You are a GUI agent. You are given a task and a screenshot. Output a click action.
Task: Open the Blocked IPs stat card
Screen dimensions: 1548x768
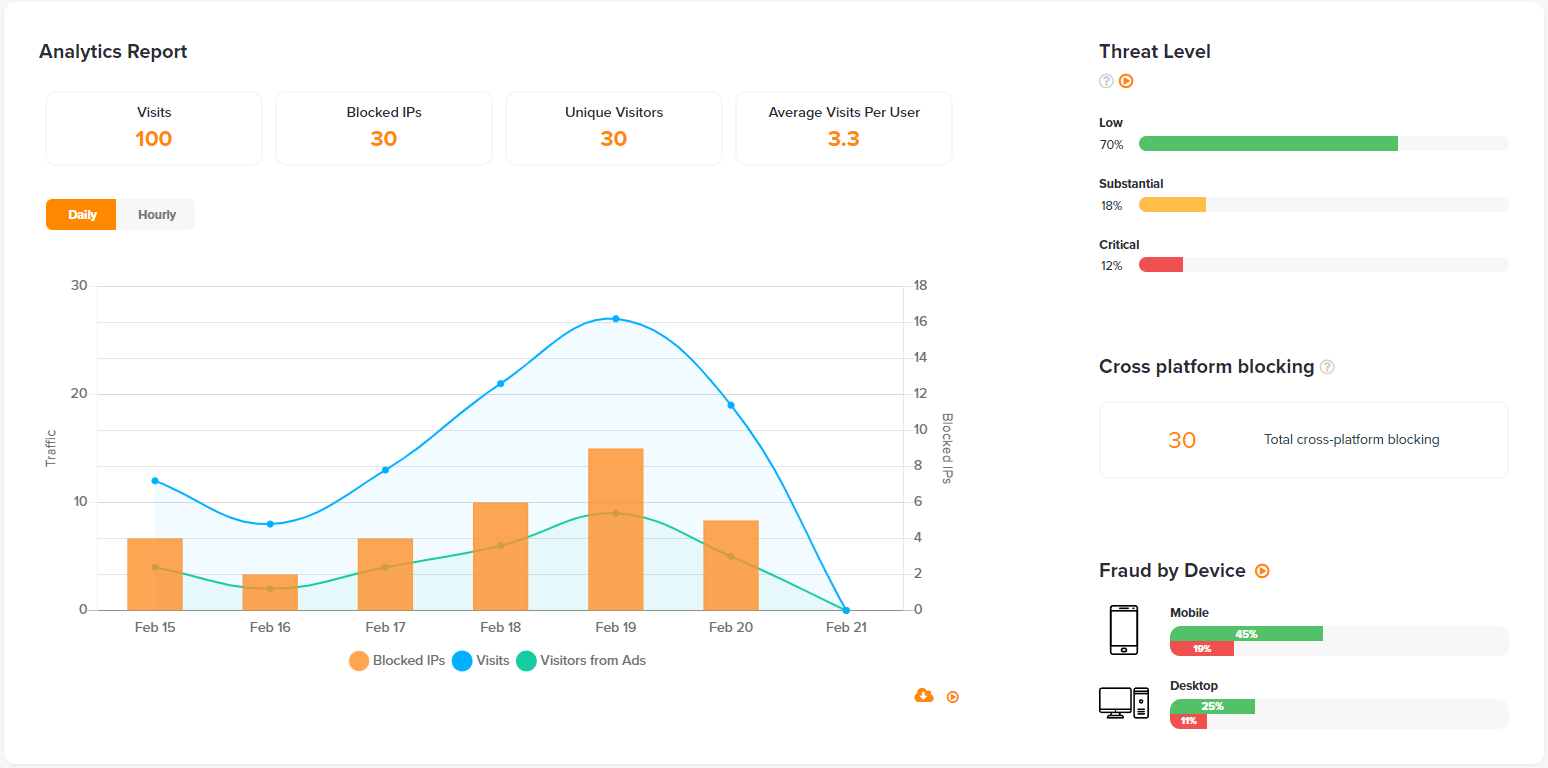coord(384,128)
